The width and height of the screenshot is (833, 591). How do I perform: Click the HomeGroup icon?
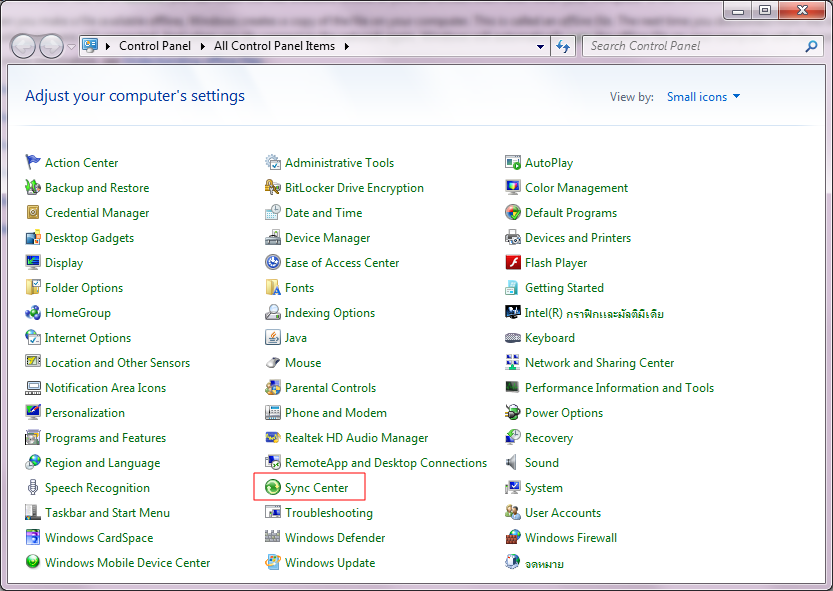pos(33,313)
